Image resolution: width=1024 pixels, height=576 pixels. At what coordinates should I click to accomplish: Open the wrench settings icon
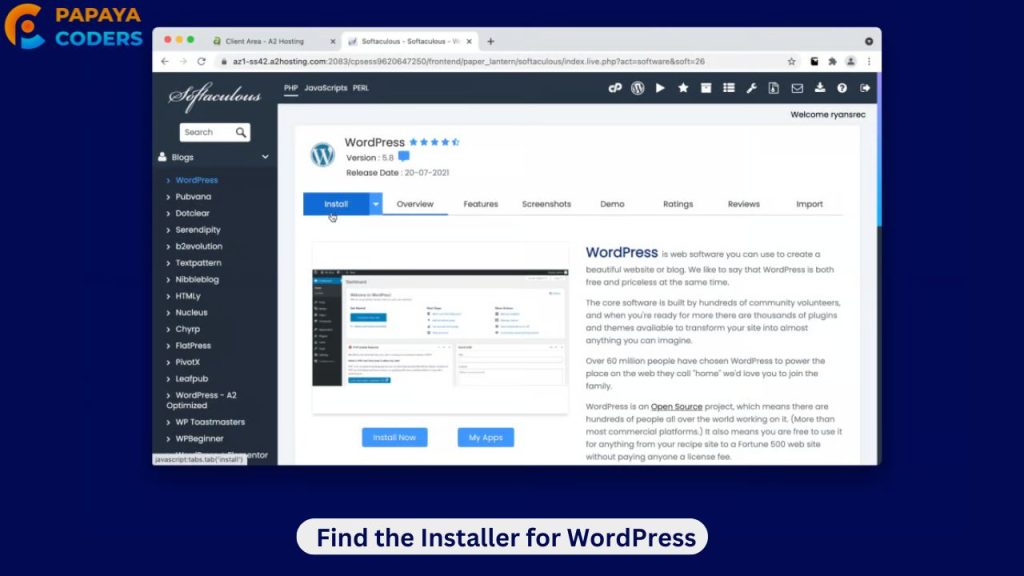click(x=751, y=88)
